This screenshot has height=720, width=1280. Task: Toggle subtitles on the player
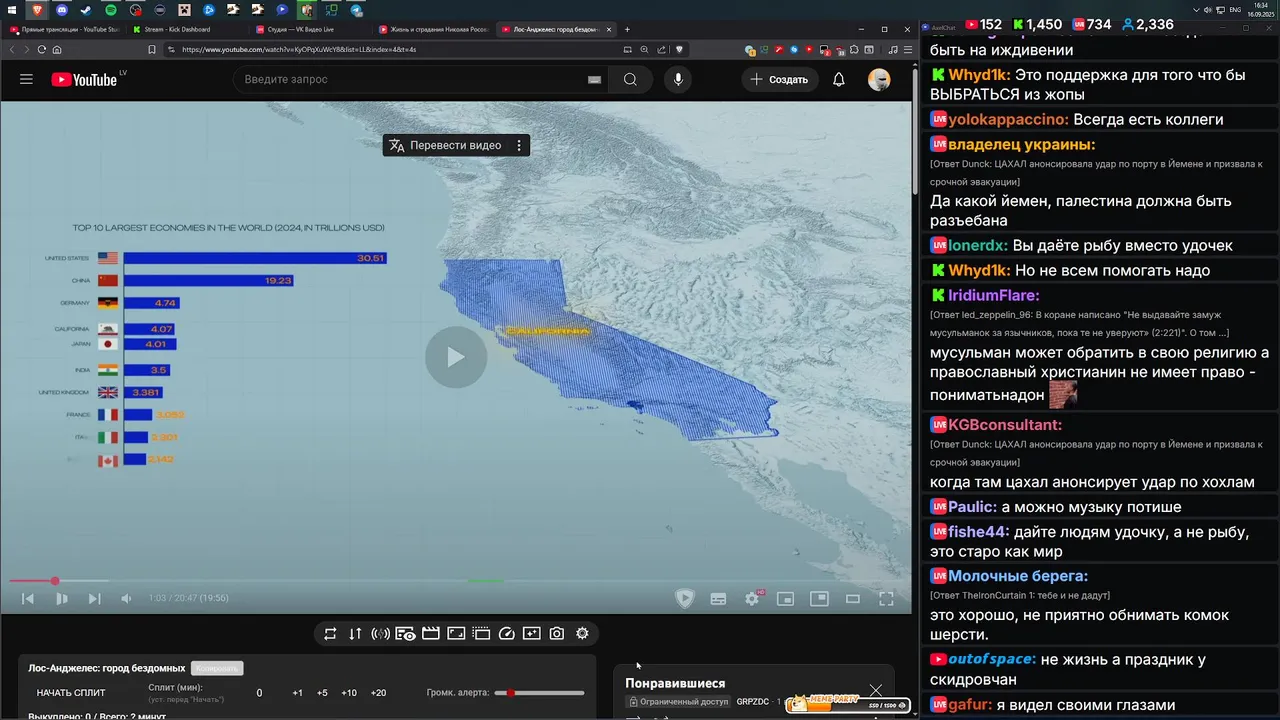click(718, 599)
